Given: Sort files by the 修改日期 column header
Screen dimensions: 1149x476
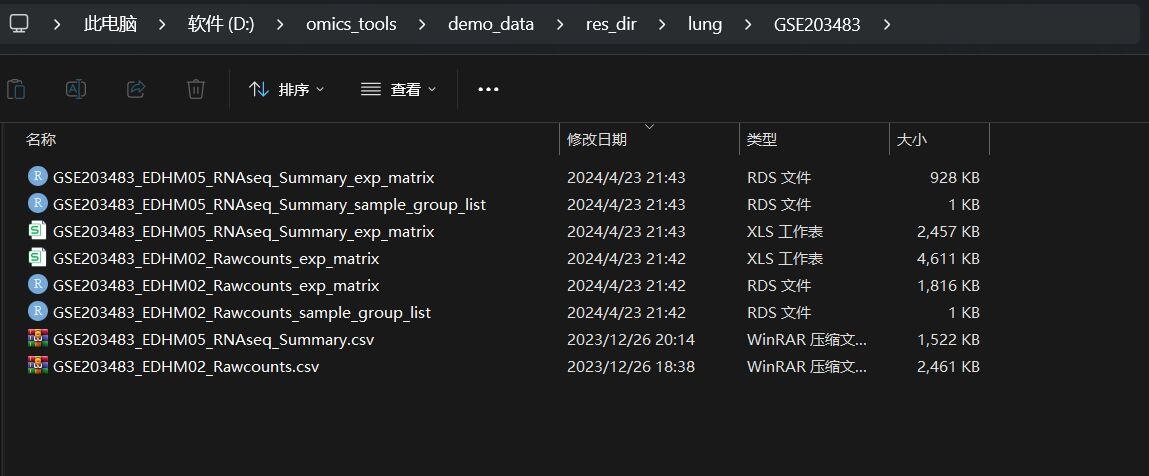Looking at the screenshot, I should click(x=649, y=139).
